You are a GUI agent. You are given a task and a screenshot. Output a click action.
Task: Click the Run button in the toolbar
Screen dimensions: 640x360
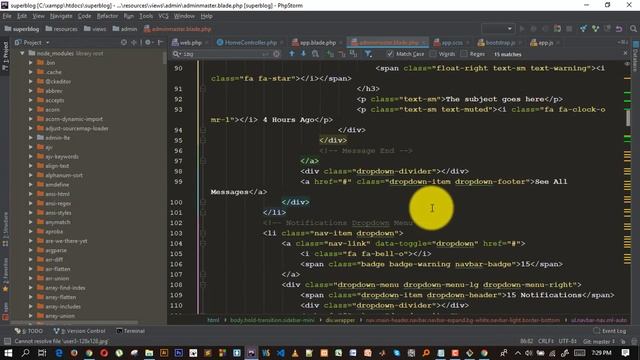(x=522, y=29)
